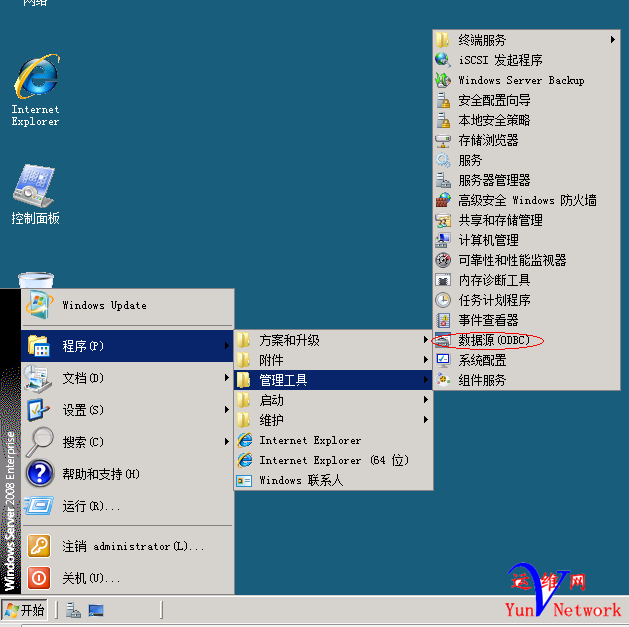Expand the 维护 submenu arrow
Screen dimensions: 629x627
pyautogui.click(x=425, y=420)
